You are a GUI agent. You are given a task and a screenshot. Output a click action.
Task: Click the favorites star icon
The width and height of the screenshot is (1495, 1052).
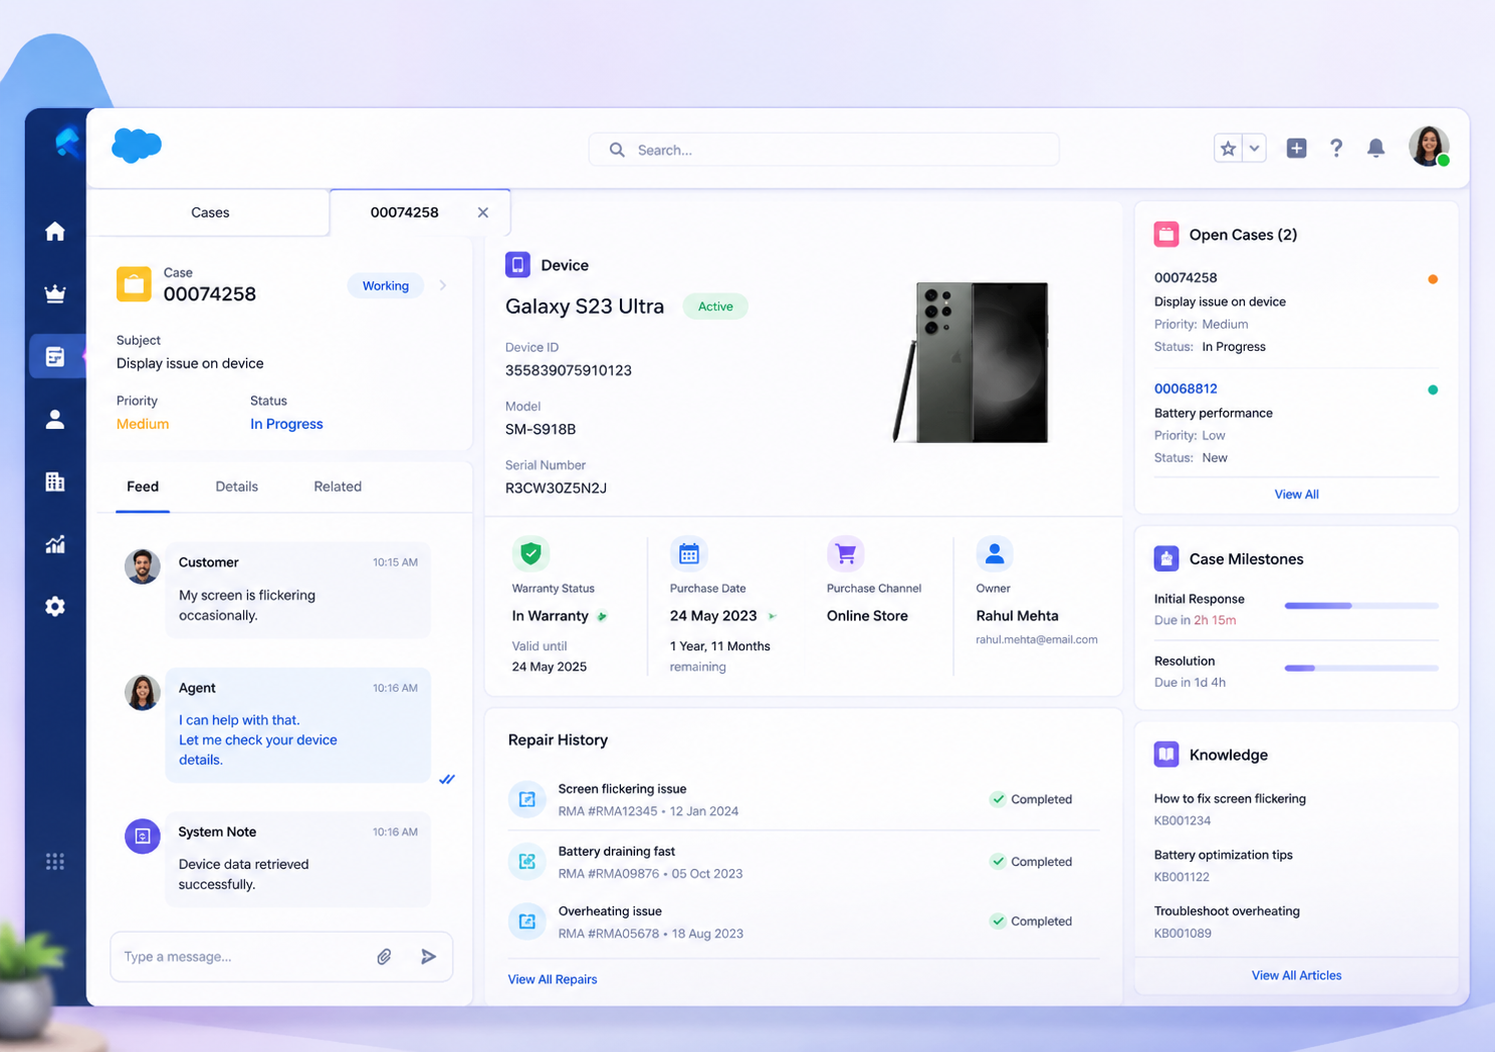(x=1228, y=149)
